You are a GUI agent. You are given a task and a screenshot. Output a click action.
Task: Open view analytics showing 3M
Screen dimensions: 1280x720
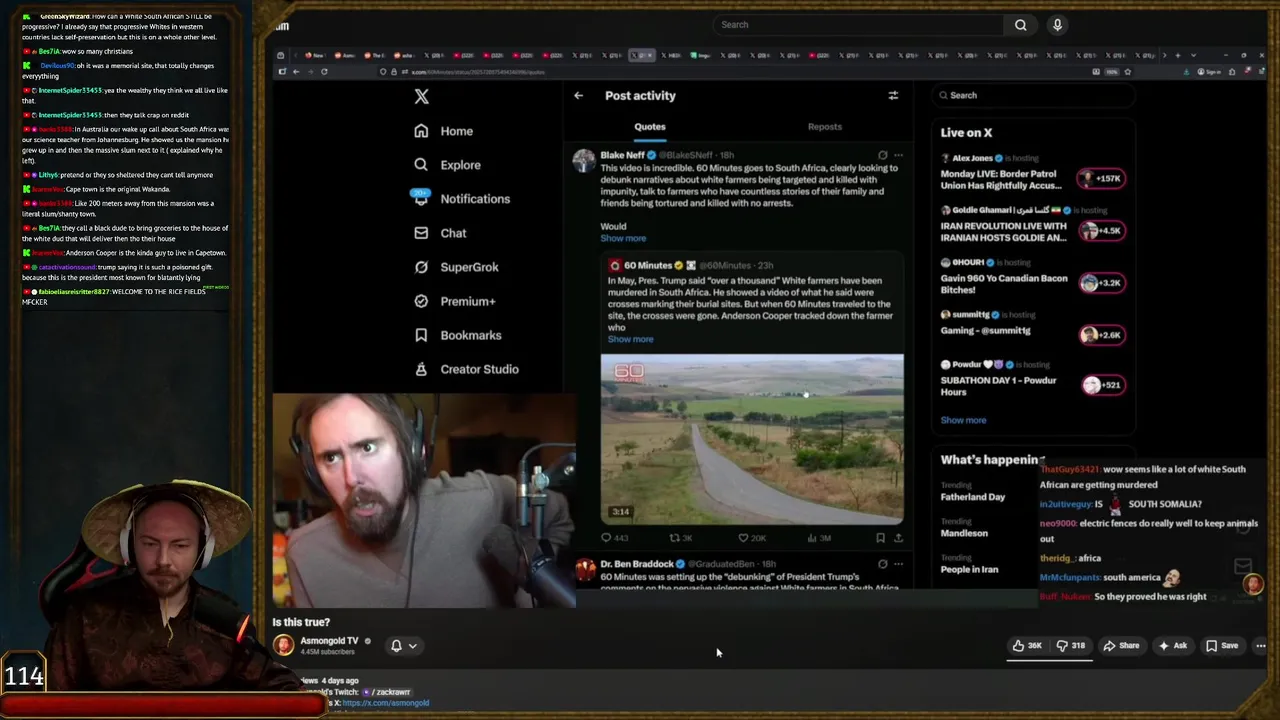(818, 538)
